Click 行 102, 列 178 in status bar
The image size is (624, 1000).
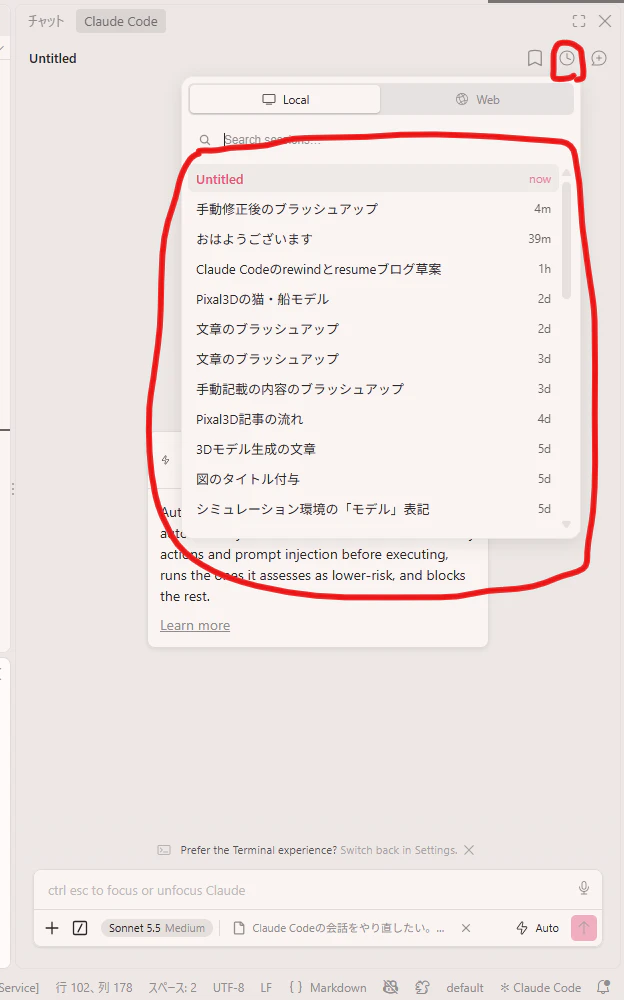pos(94,988)
